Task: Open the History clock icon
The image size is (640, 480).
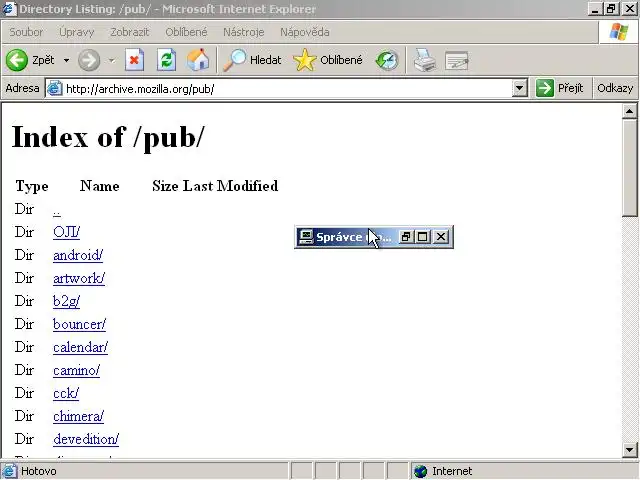Action: tap(387, 60)
